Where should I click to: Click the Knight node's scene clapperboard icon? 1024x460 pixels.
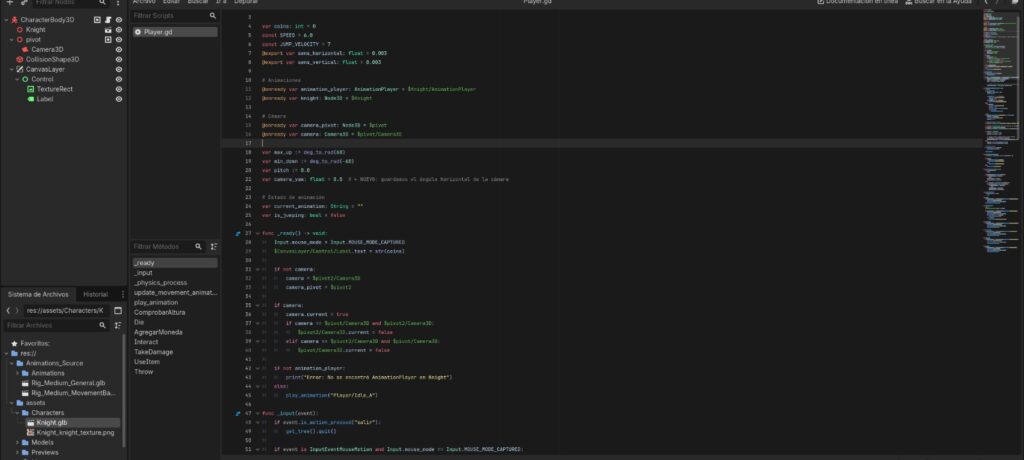point(108,29)
